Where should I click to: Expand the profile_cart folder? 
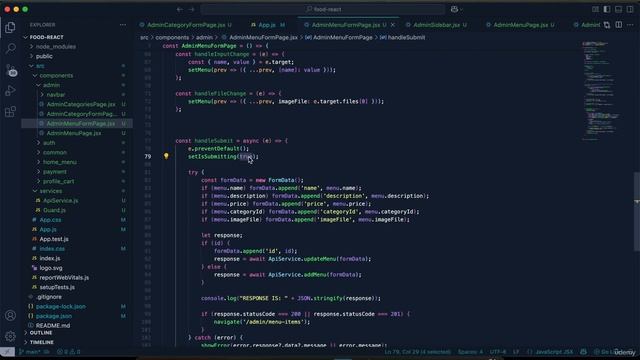(x=58, y=181)
